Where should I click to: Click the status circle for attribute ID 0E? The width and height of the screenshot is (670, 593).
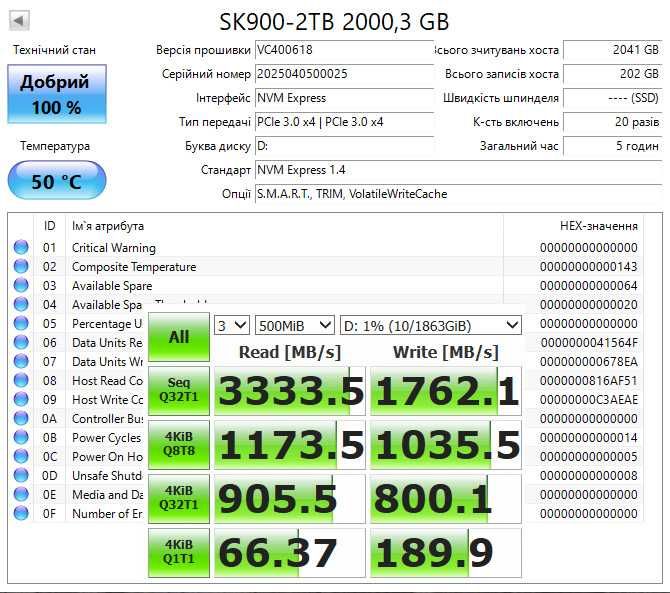click(21, 494)
